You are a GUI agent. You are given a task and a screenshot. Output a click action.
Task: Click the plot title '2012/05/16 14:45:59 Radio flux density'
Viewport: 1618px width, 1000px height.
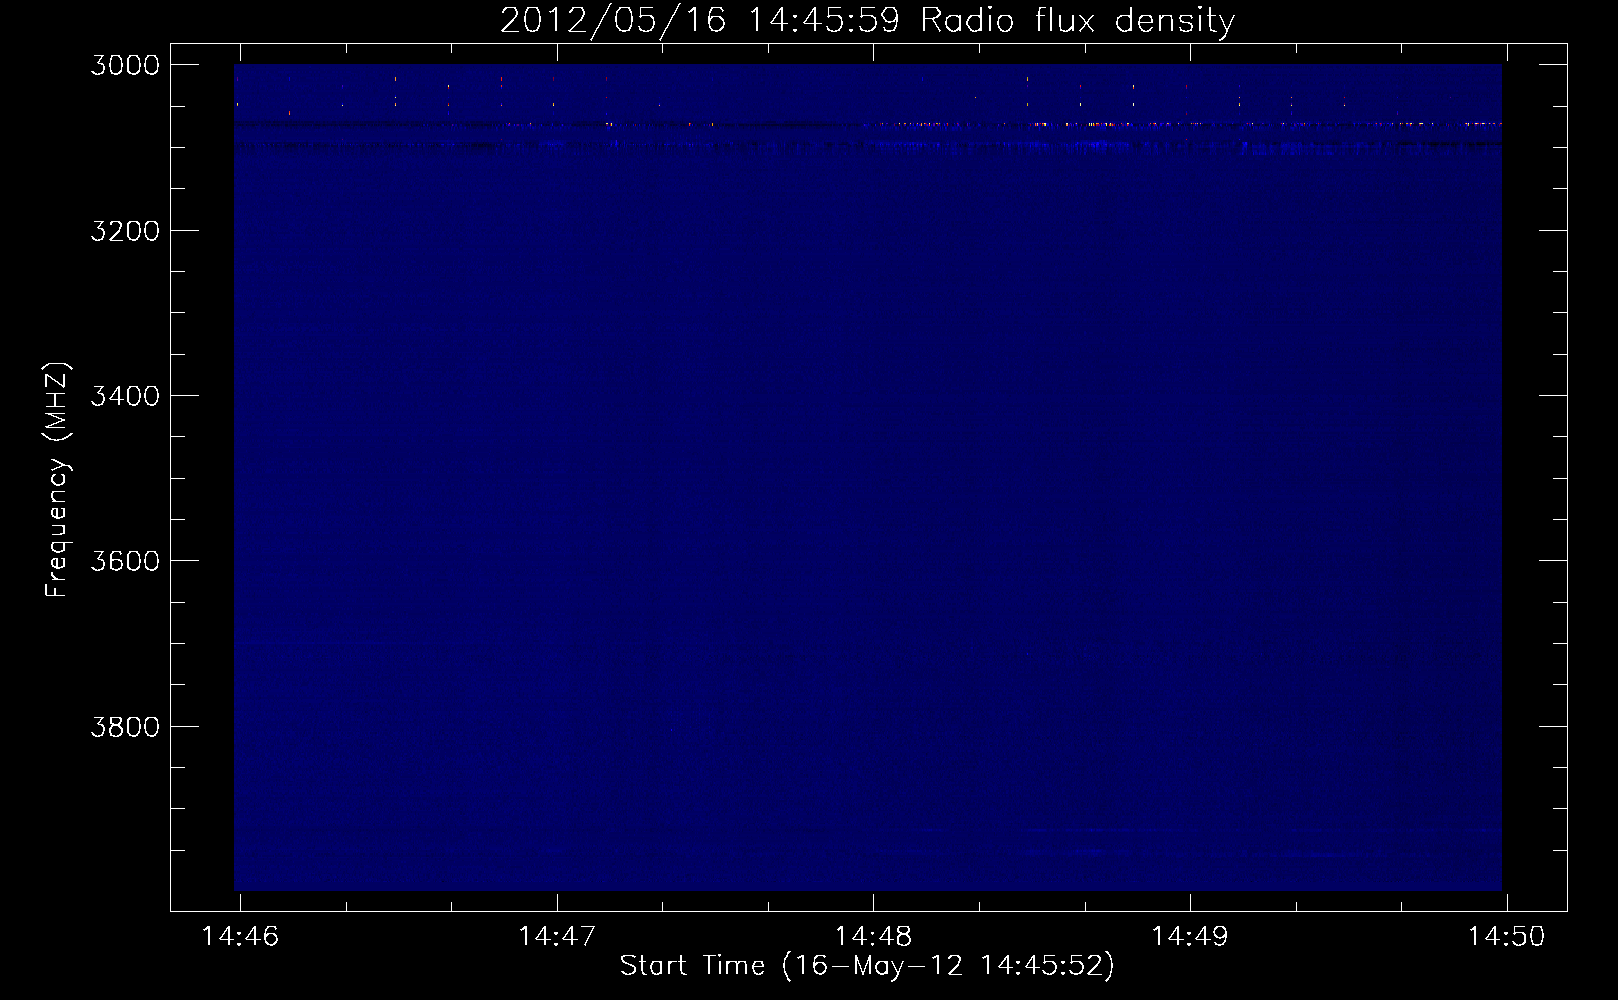click(x=867, y=20)
